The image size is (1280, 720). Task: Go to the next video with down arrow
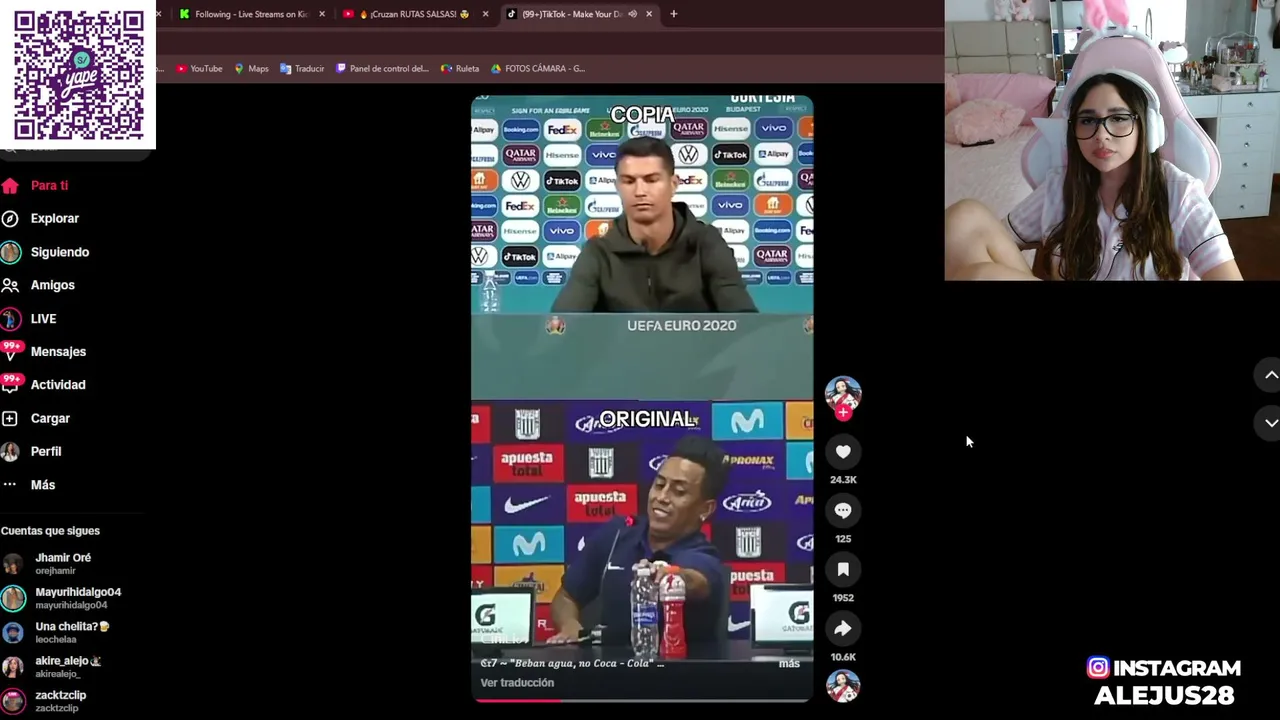coord(1271,423)
